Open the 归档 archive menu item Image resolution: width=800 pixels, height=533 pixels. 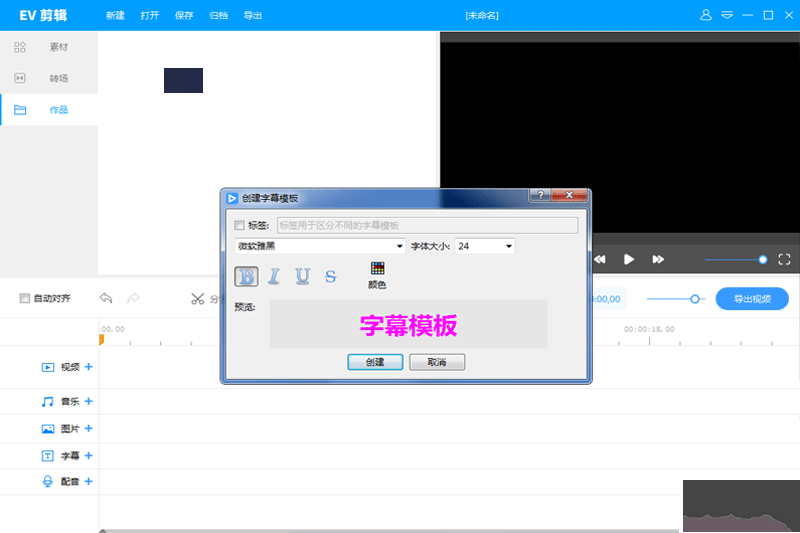(218, 16)
